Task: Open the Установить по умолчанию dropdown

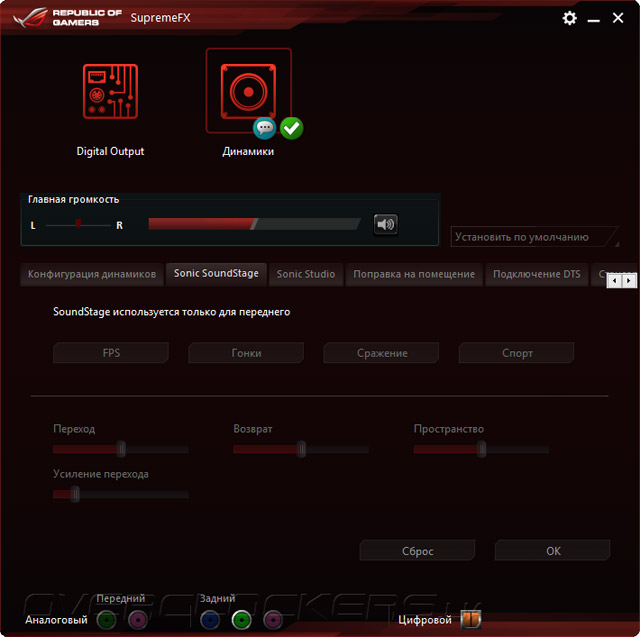Action: (535, 237)
